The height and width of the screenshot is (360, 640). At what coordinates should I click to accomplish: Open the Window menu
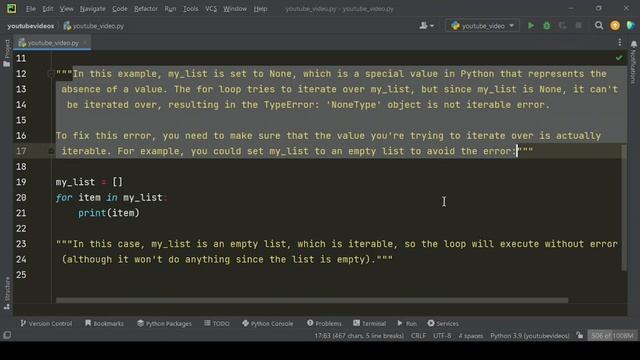point(235,9)
